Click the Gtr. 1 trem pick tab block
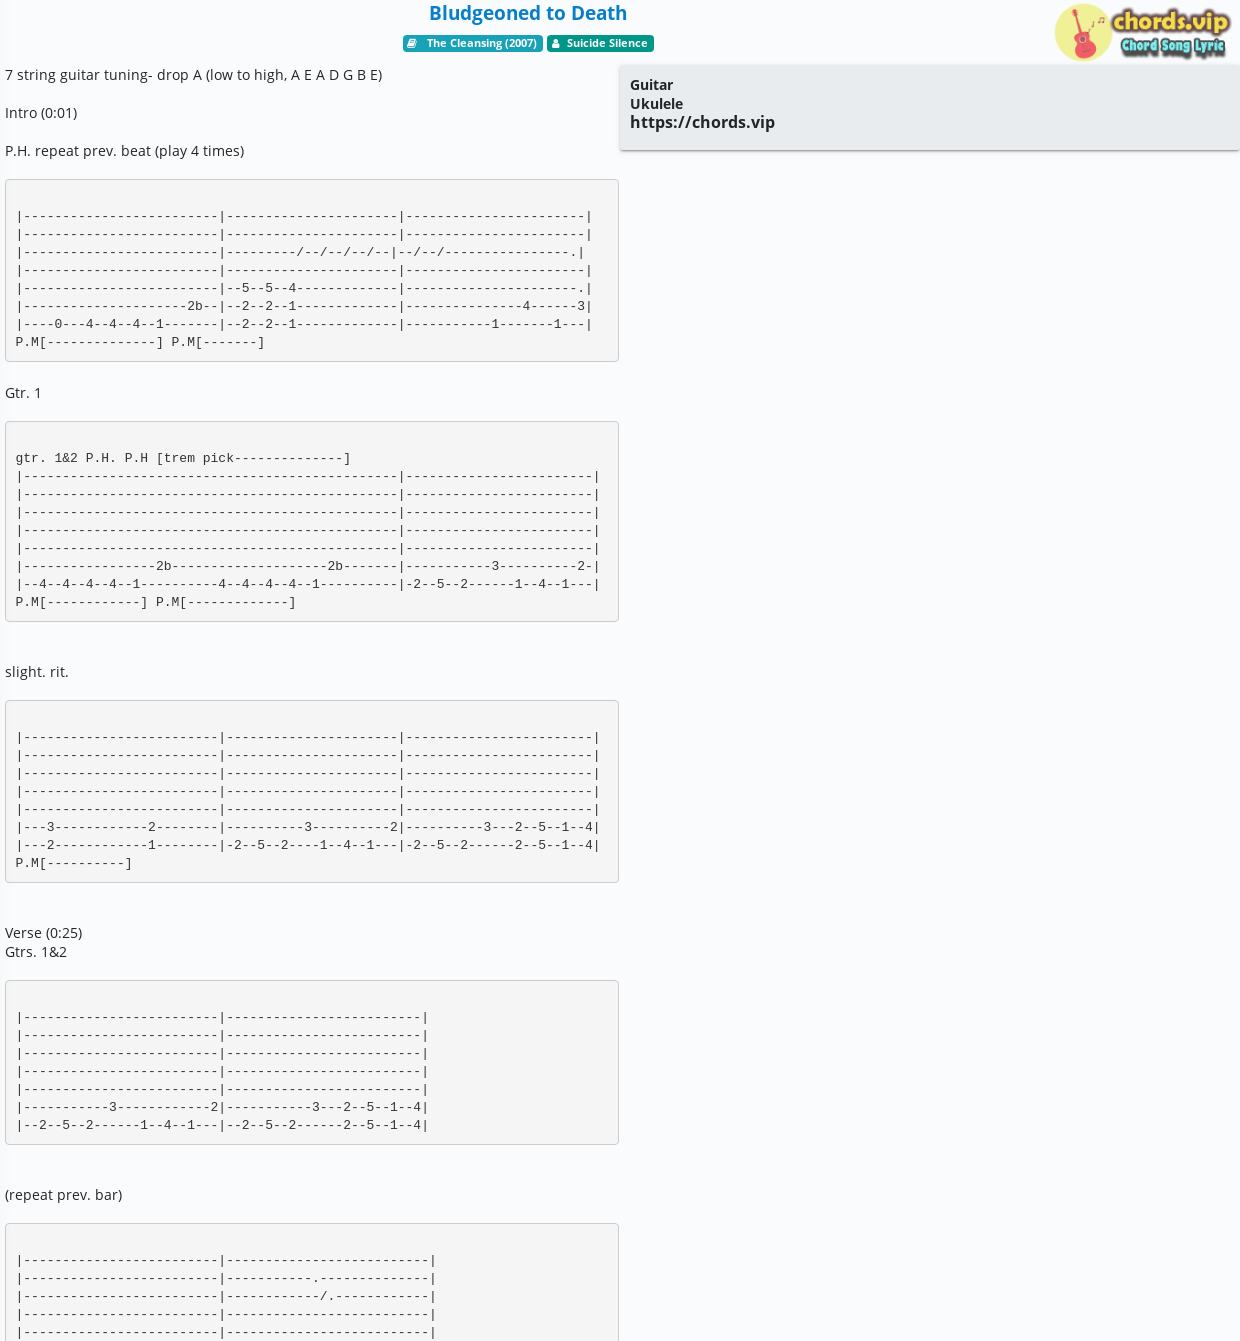The width and height of the screenshot is (1240, 1341). pyautogui.click(x=312, y=521)
